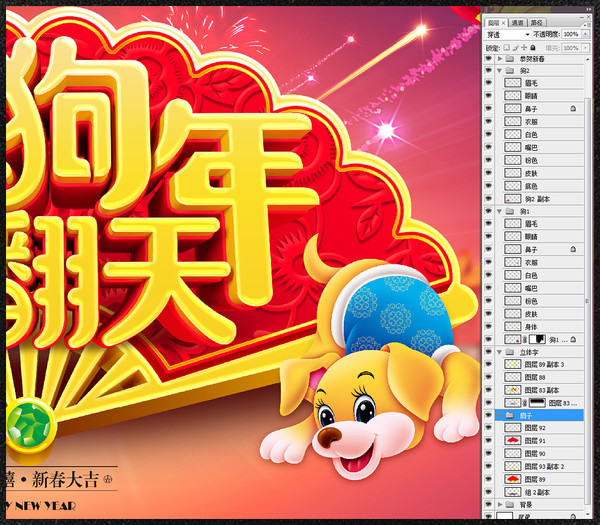Collapse the 狗1 group

click(x=499, y=211)
